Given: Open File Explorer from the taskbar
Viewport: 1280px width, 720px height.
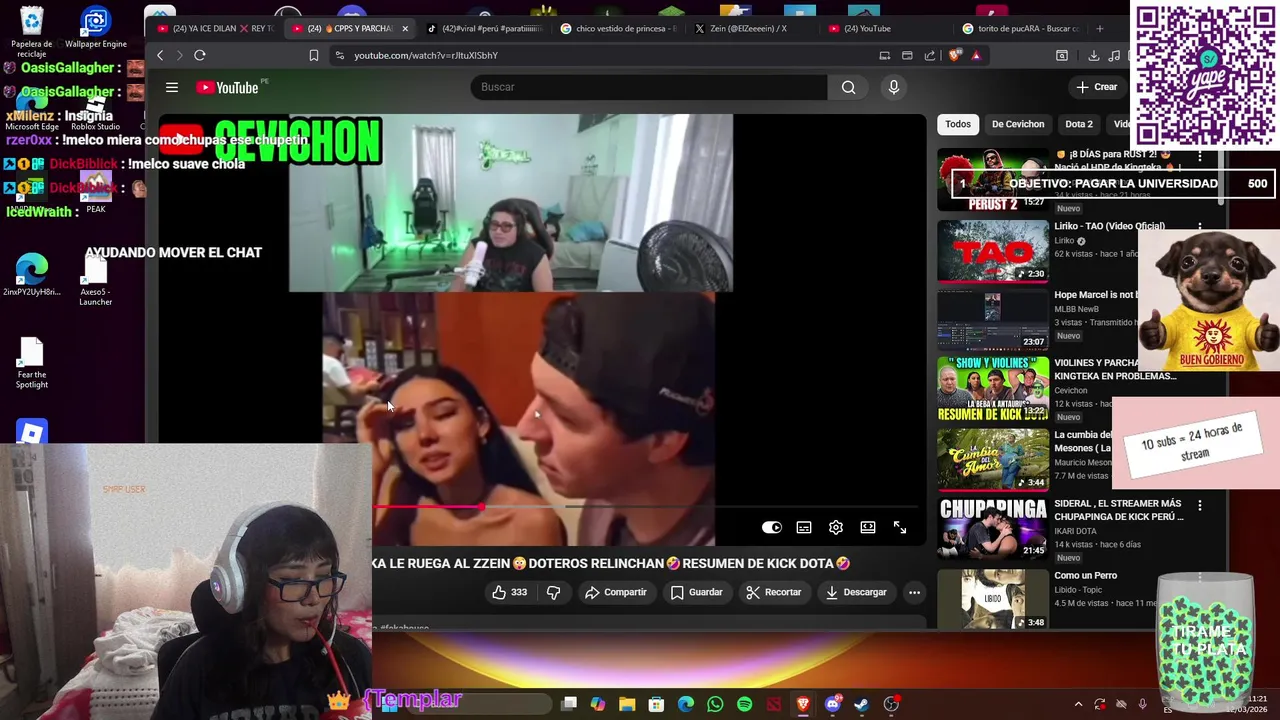Looking at the screenshot, I should 627,705.
